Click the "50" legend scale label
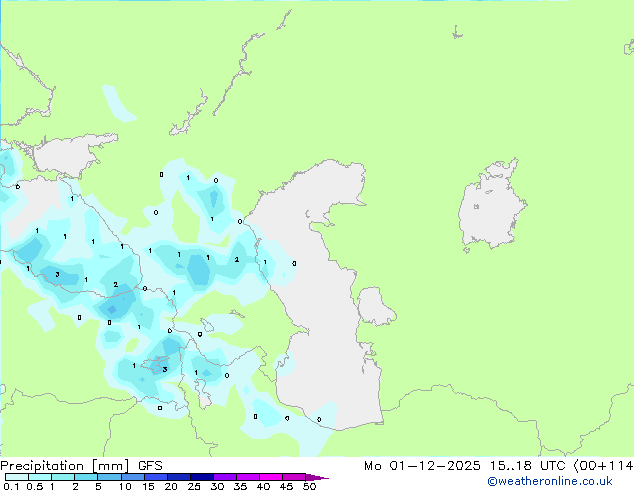The width and height of the screenshot is (634, 490). 309,486
